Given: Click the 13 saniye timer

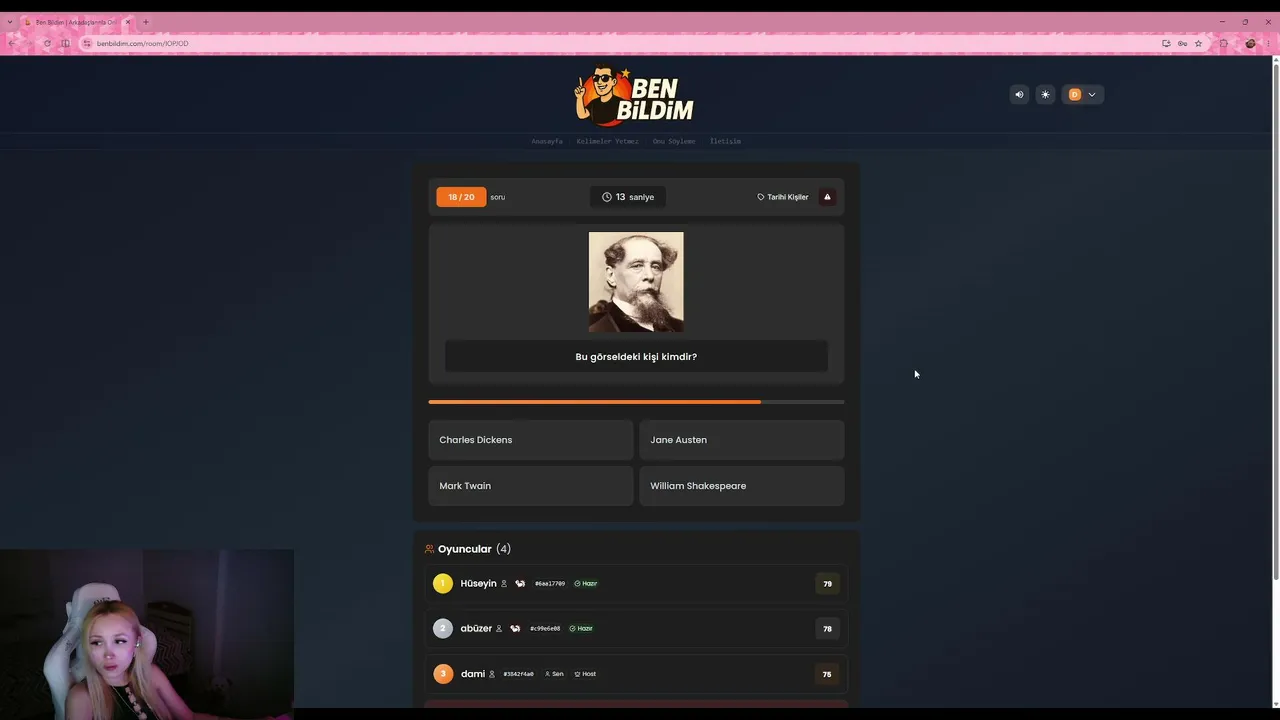Looking at the screenshot, I should pos(628,197).
